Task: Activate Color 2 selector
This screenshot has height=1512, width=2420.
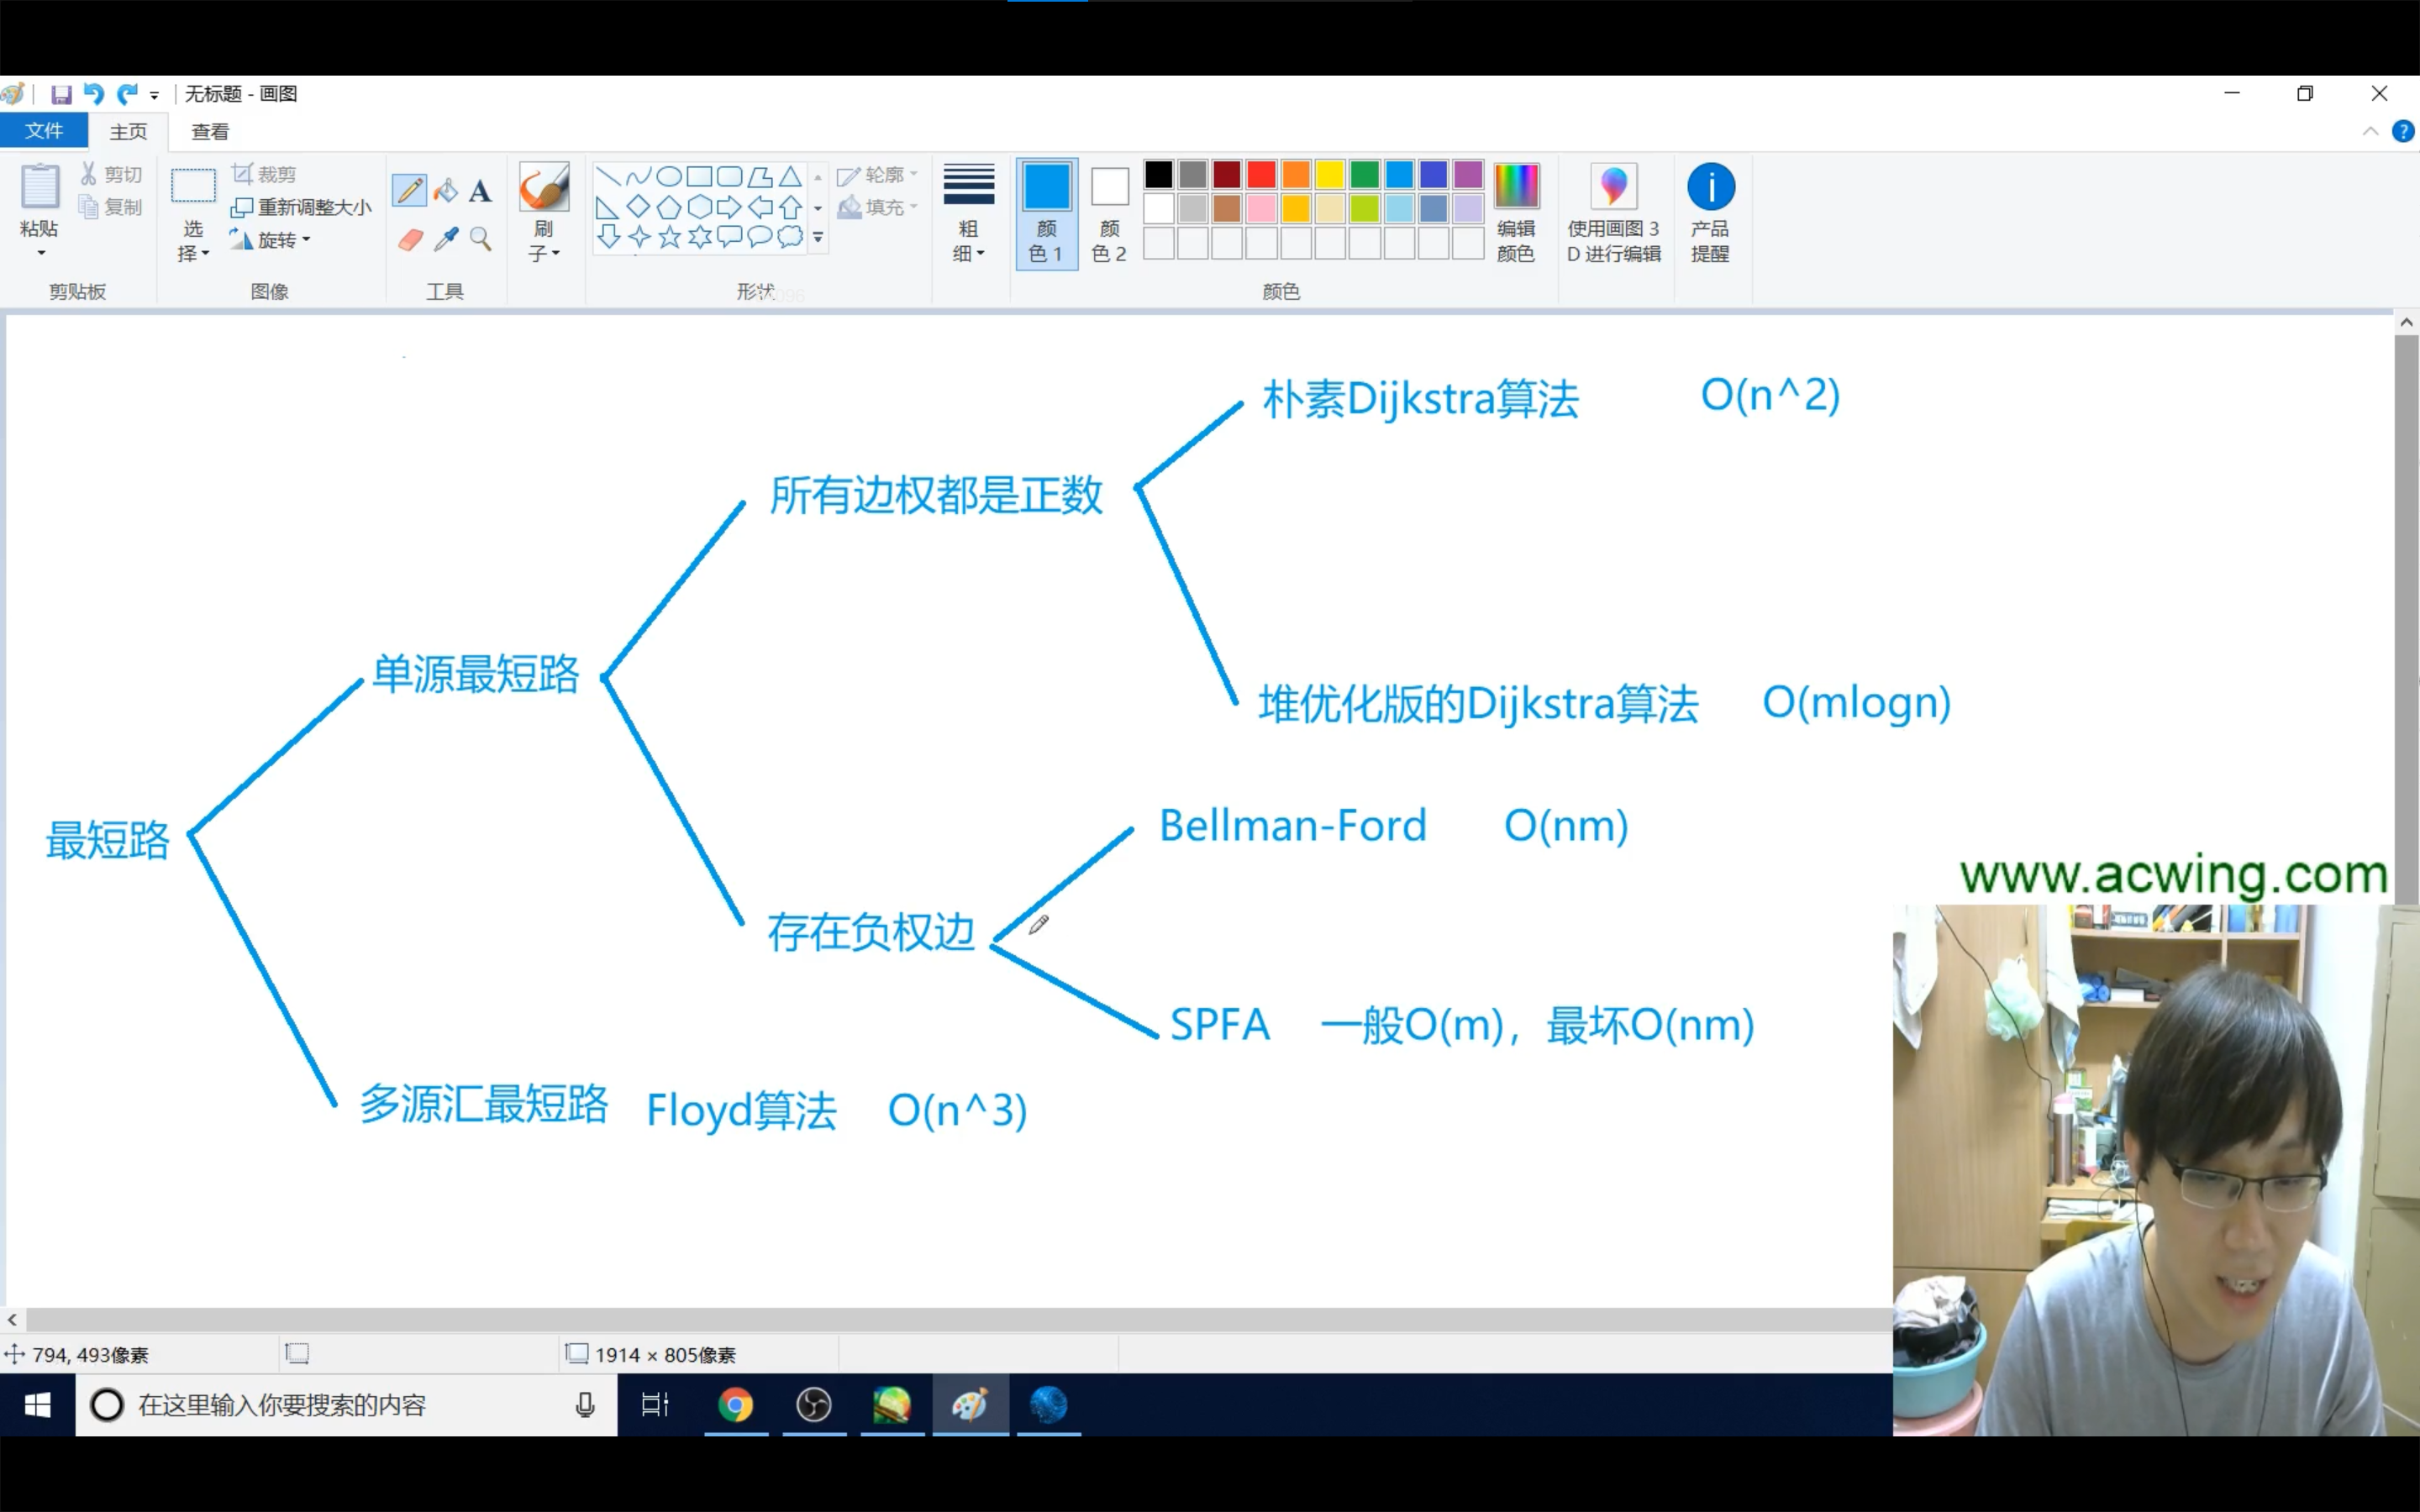Action: coord(1109,212)
